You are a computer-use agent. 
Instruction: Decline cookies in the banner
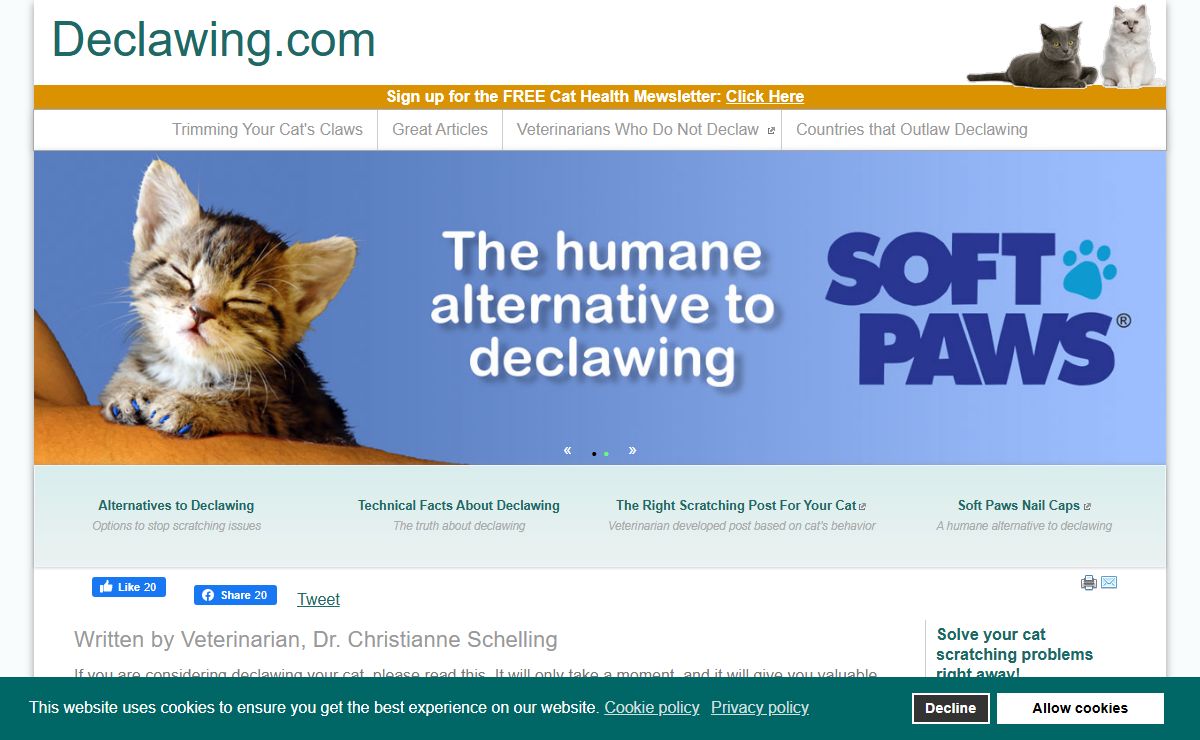click(951, 708)
